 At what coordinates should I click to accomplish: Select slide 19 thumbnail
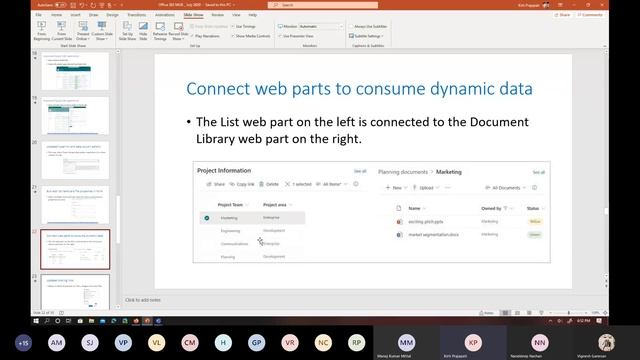[75, 116]
